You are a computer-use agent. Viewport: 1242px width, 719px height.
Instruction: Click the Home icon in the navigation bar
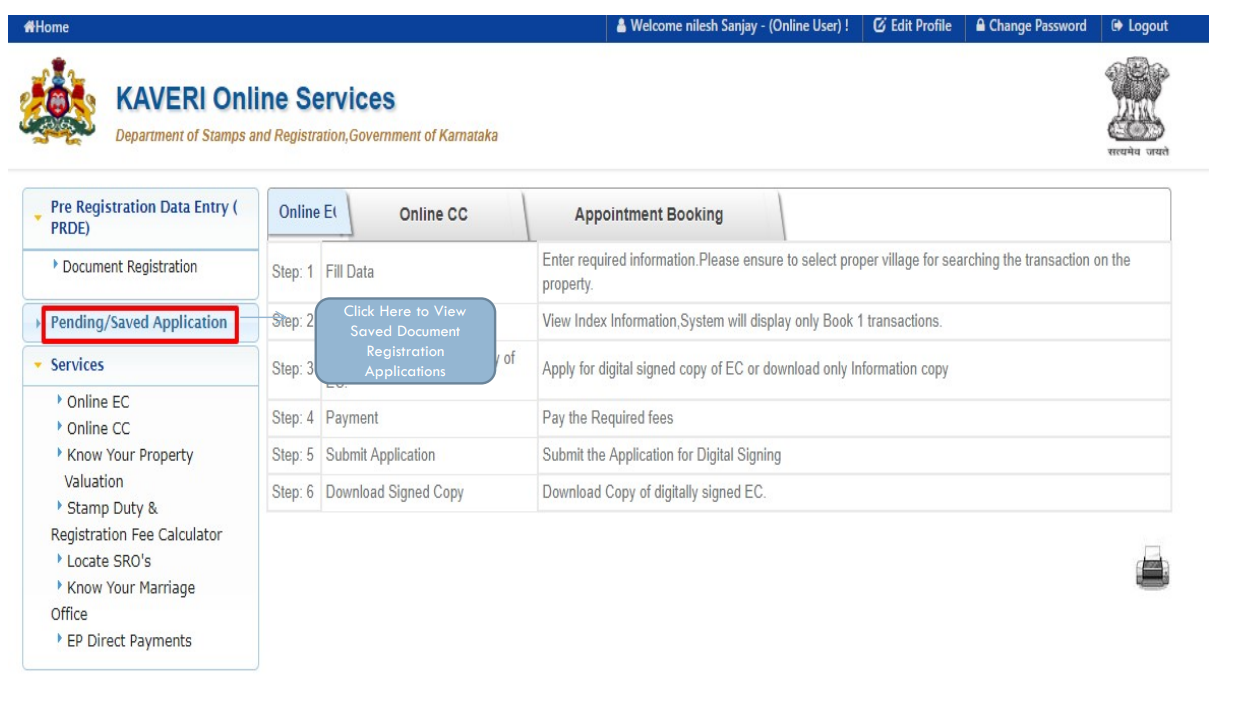(33, 26)
